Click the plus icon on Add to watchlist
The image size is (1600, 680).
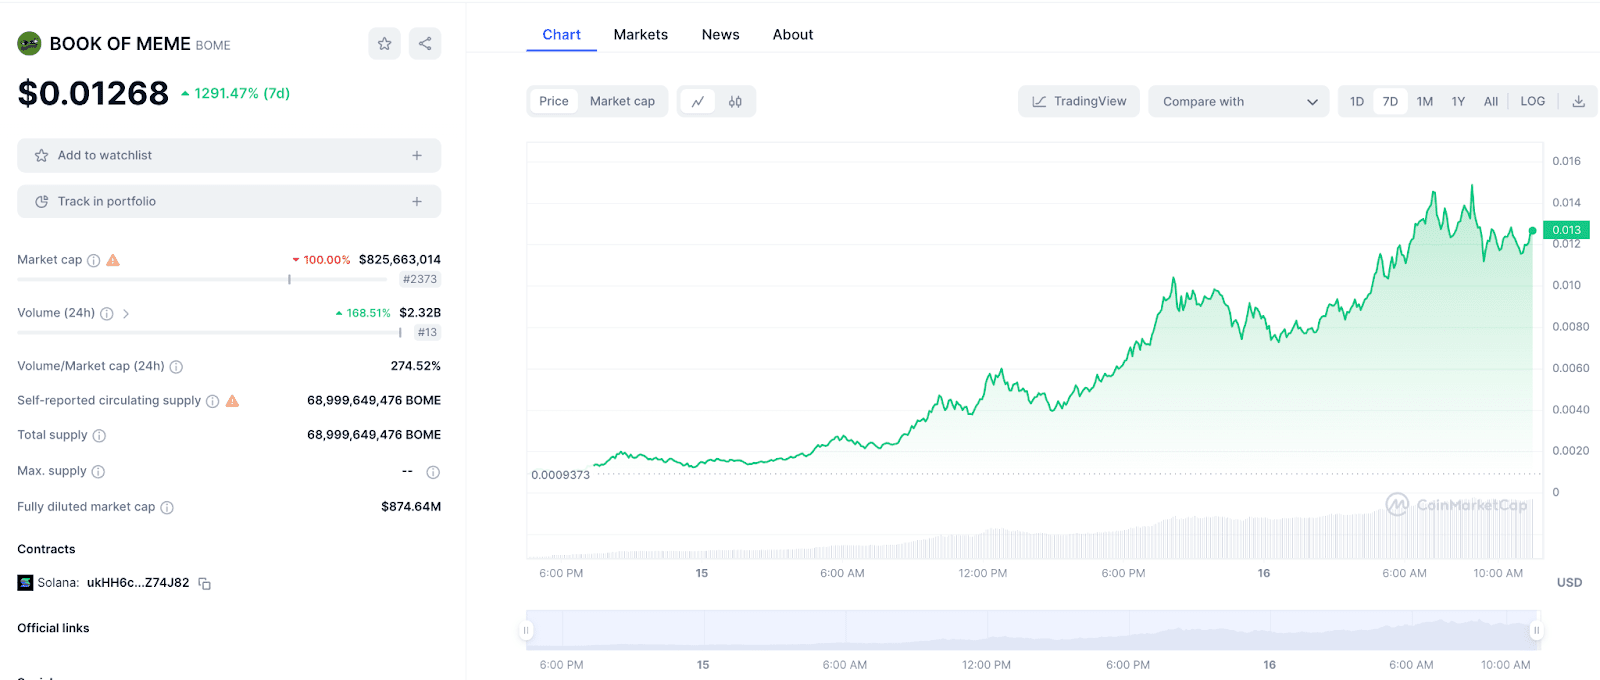417,155
